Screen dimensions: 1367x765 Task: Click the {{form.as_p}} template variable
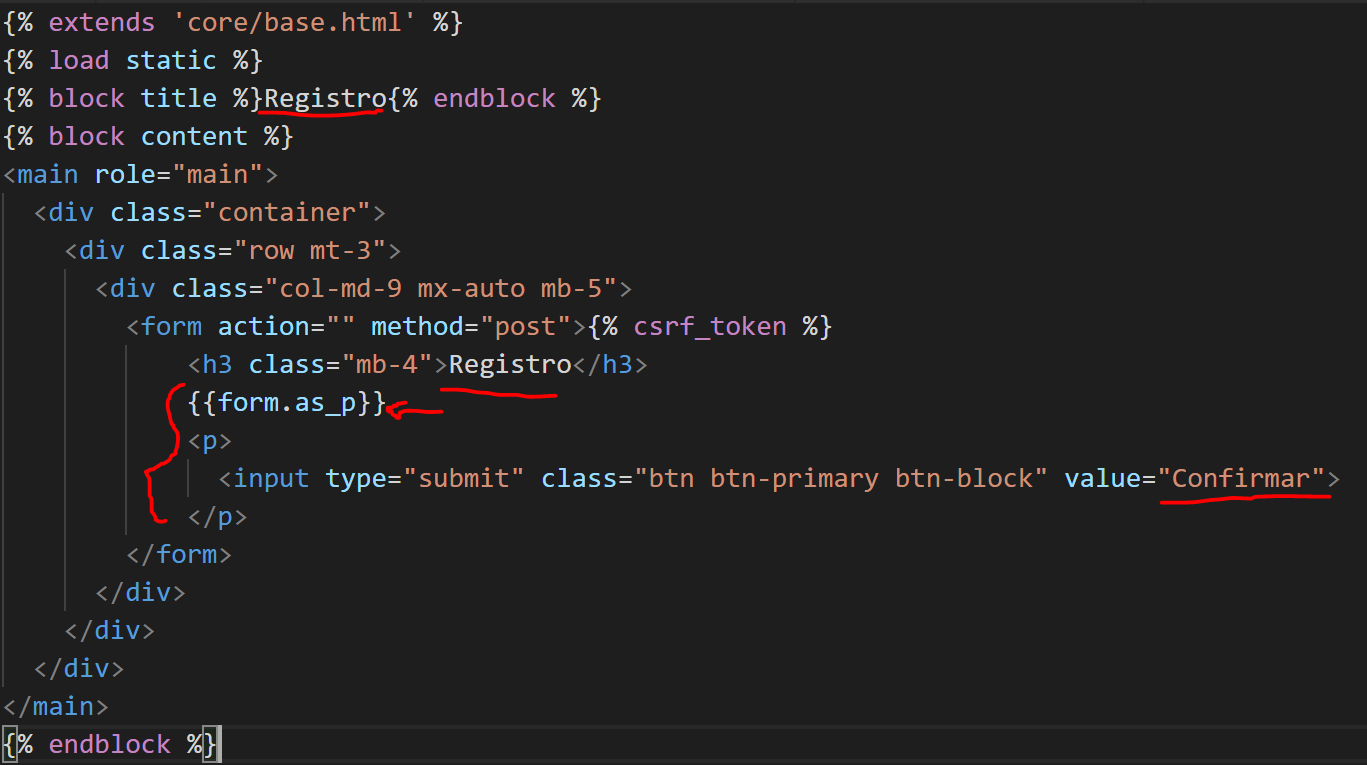[x=287, y=402]
